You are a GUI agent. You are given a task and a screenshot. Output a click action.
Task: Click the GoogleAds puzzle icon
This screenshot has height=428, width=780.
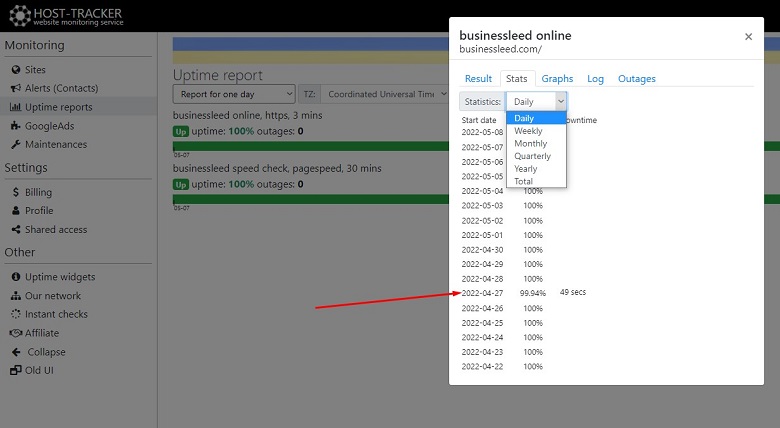coord(16,126)
